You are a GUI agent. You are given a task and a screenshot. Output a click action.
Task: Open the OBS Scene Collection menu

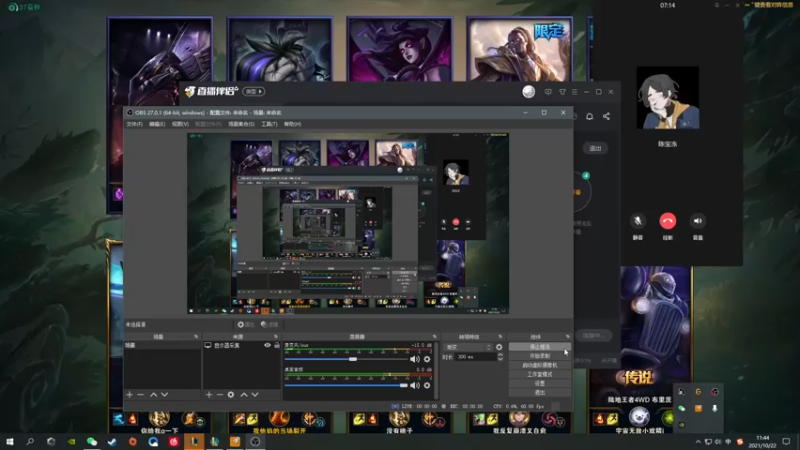(241, 124)
